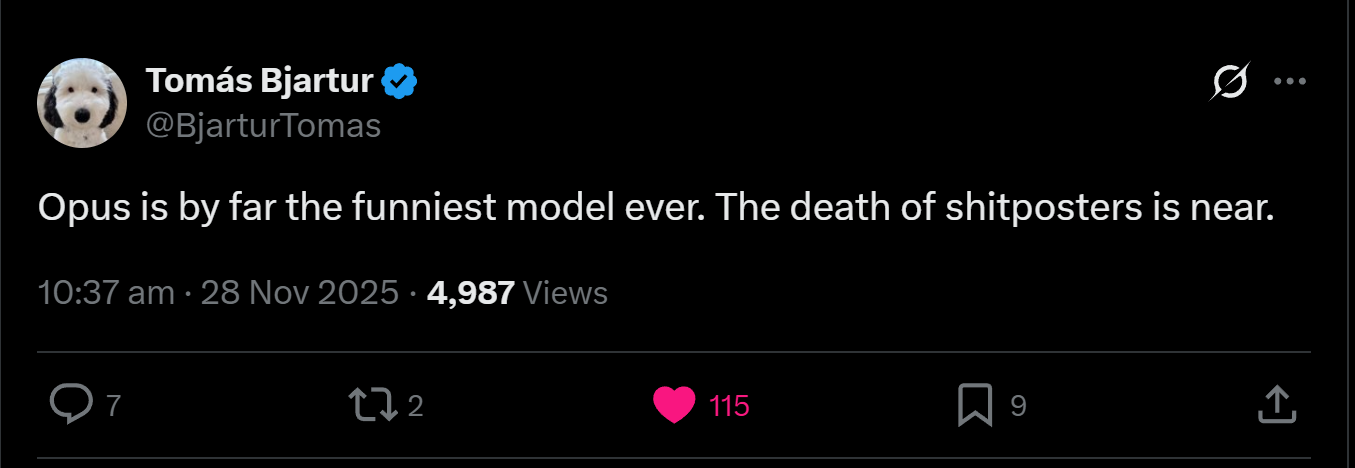
Task: Open Tomás Bjartur's dog profile picture
Action: [82, 103]
